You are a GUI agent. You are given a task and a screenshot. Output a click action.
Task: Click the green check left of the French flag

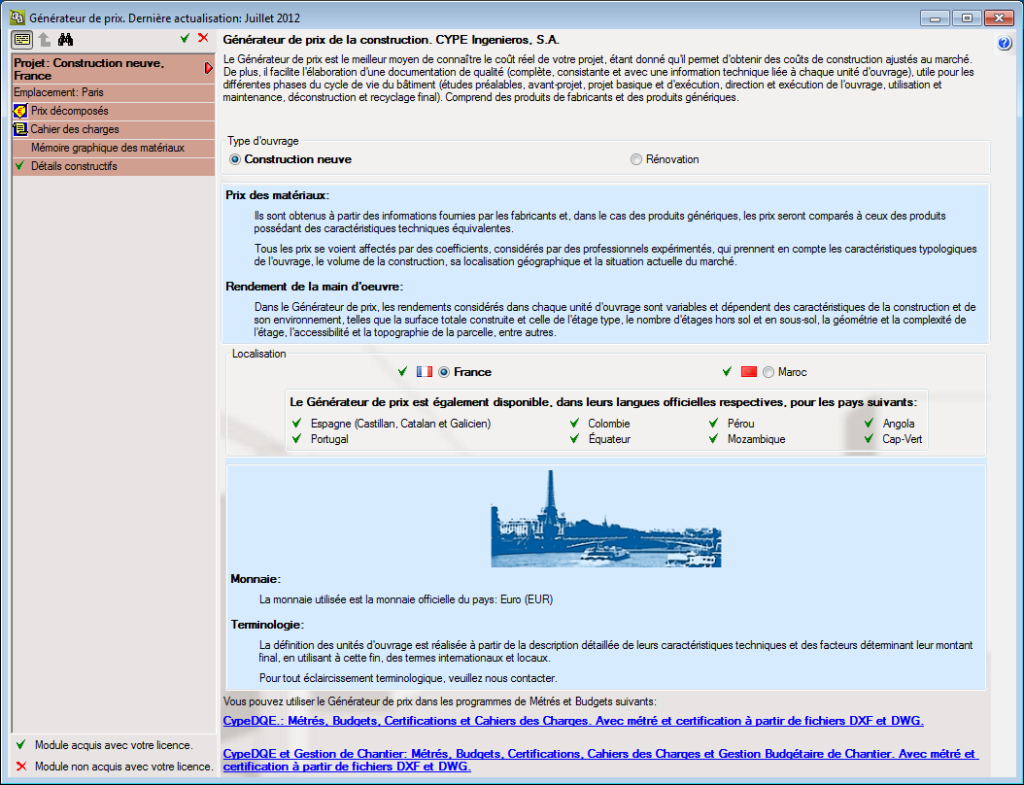tap(403, 372)
